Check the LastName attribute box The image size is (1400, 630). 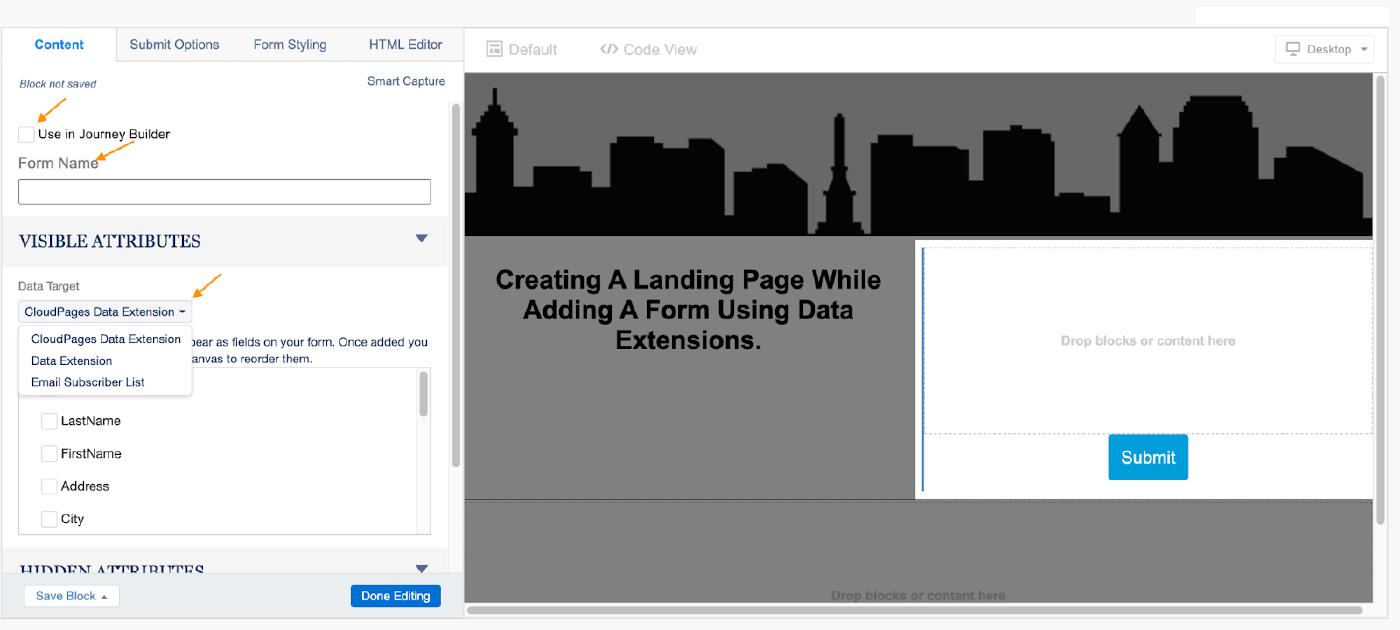click(49, 421)
